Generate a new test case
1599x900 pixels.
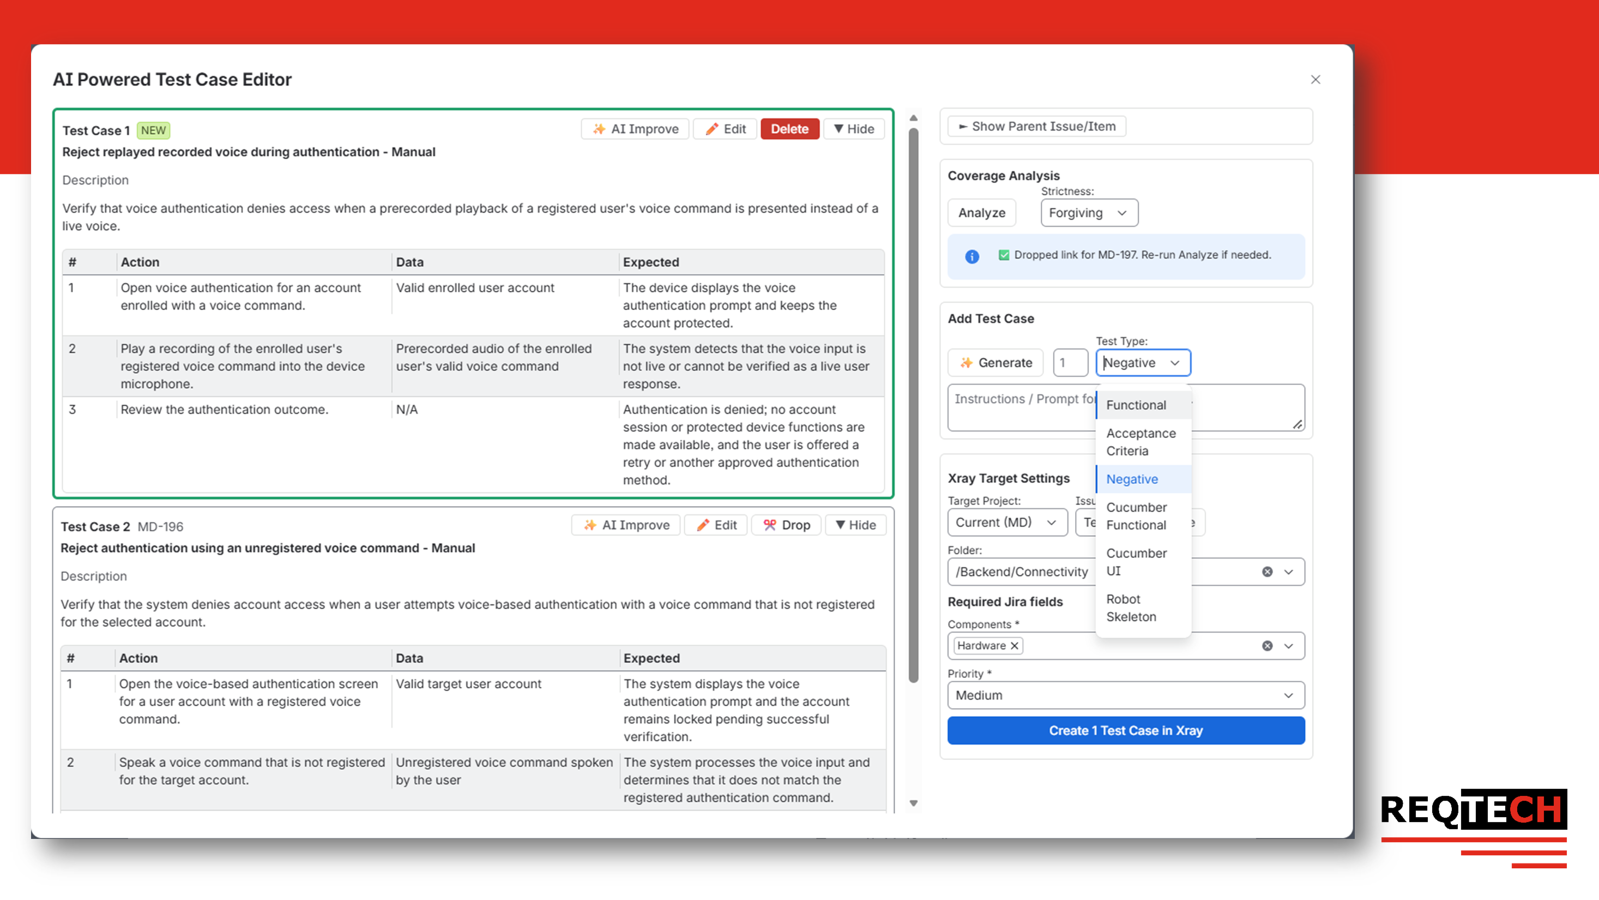(996, 363)
